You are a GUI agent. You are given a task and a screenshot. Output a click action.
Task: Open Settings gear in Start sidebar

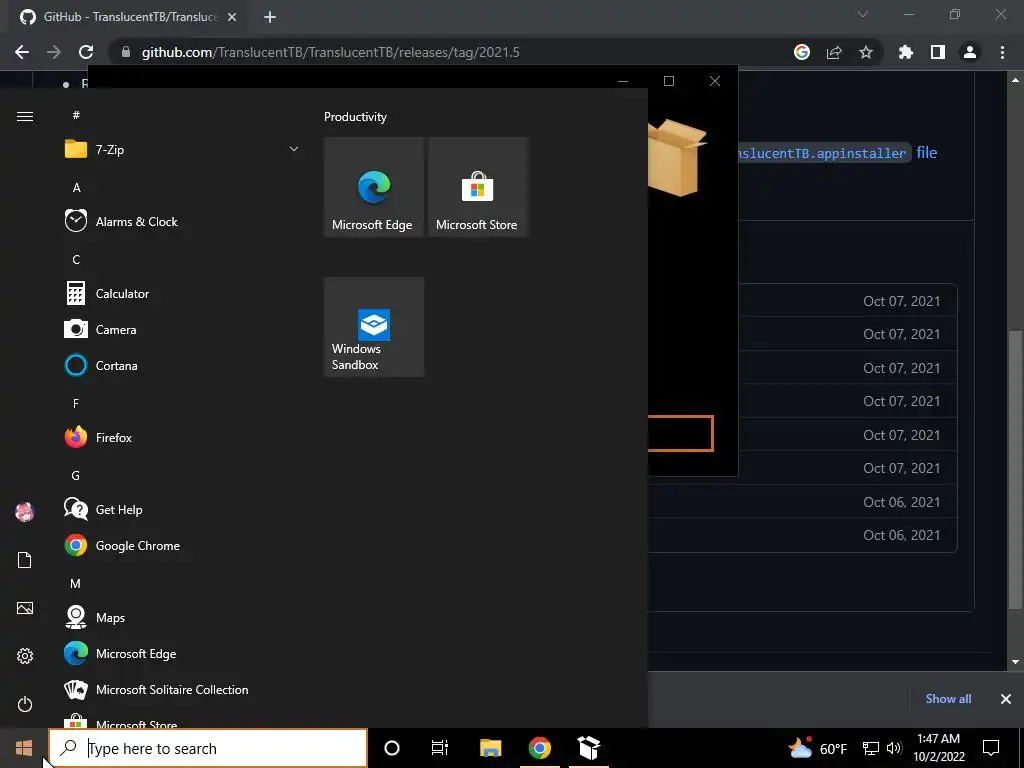pos(25,656)
